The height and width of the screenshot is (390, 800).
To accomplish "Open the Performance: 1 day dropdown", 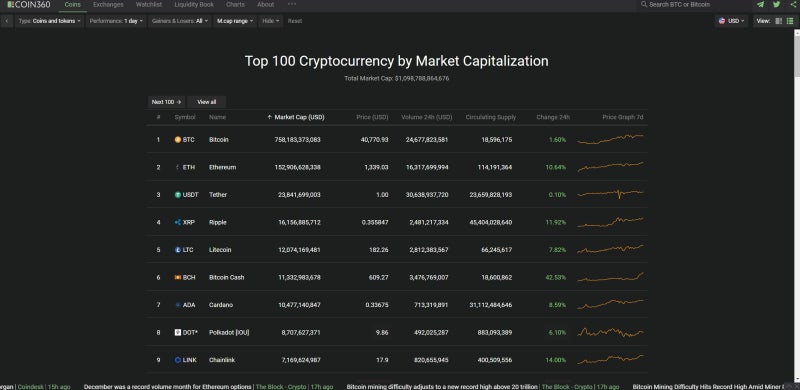I will pyautogui.click(x=116, y=21).
